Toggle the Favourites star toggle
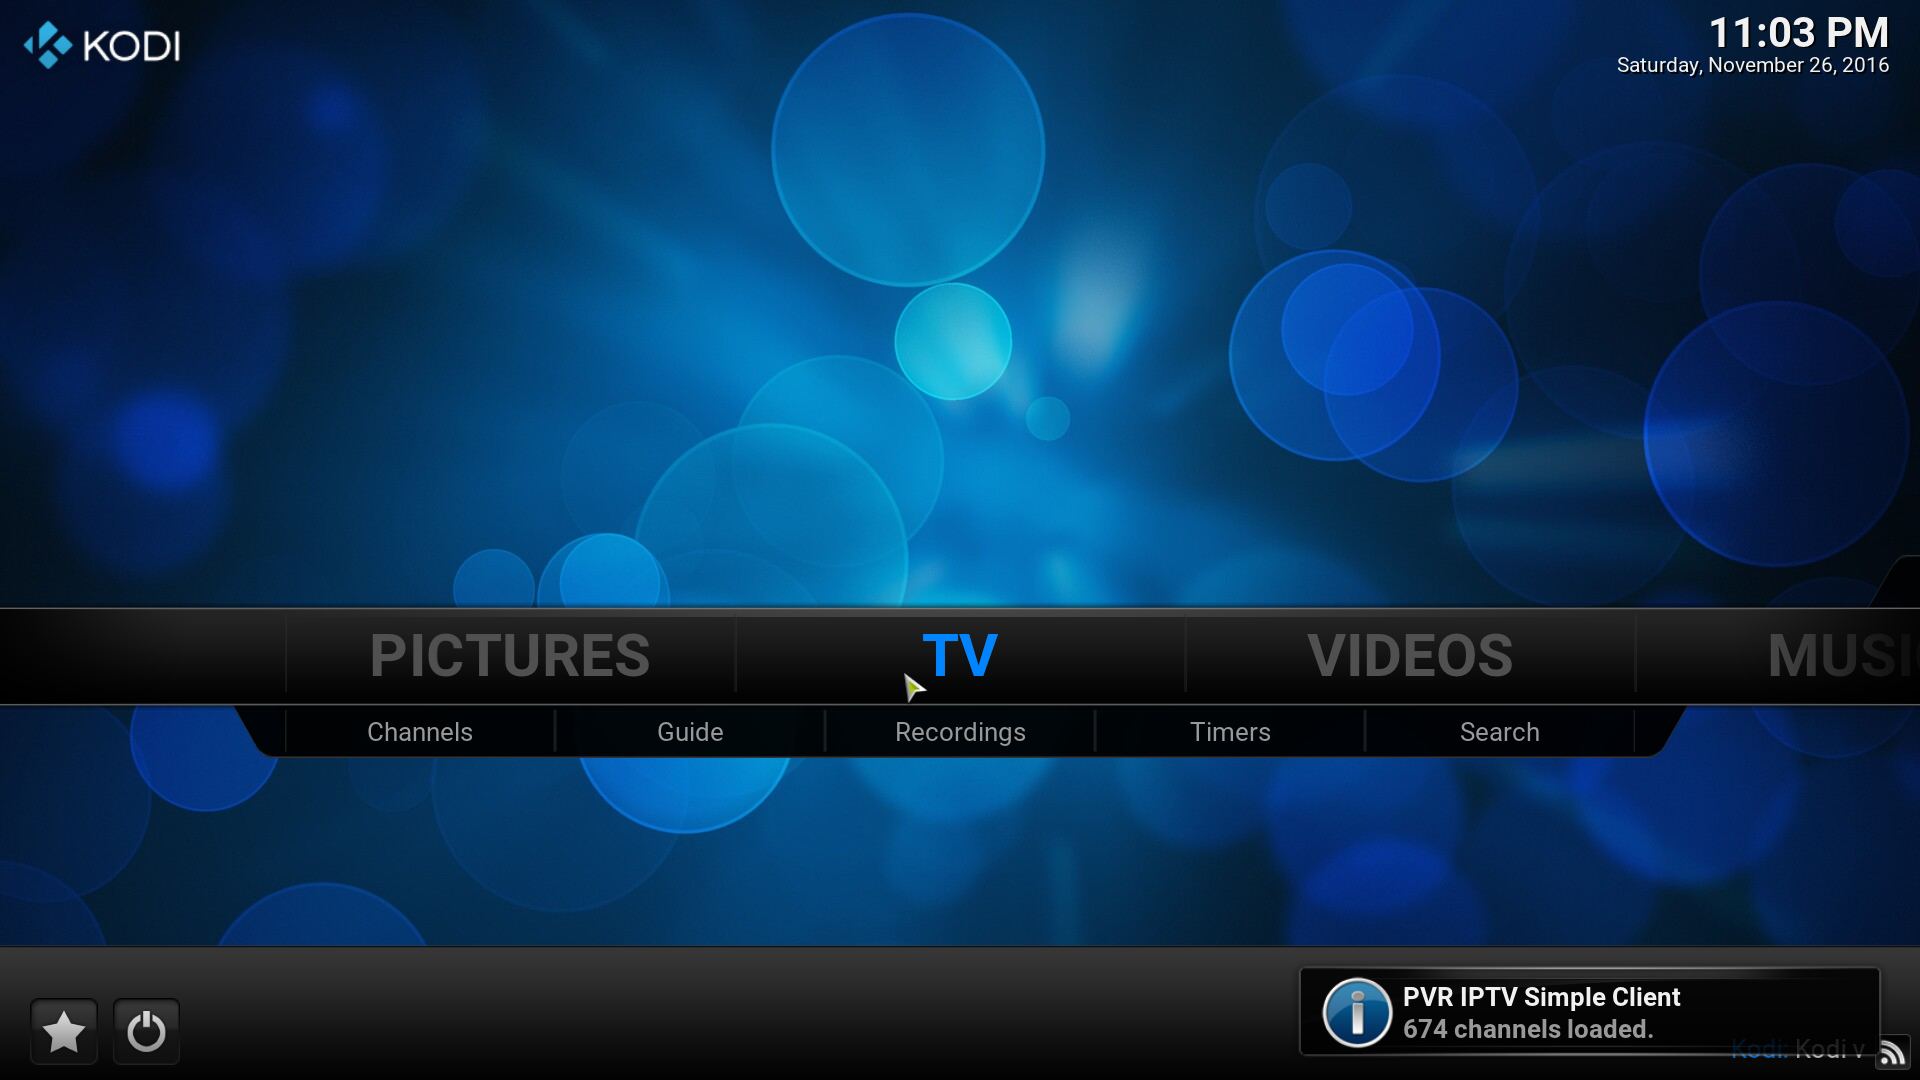The width and height of the screenshot is (1920, 1080). (65, 1031)
